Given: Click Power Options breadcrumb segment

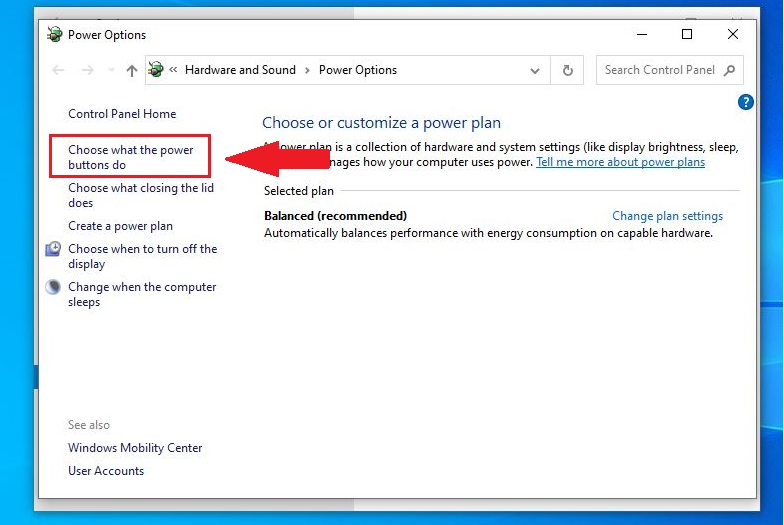Looking at the screenshot, I should [358, 70].
